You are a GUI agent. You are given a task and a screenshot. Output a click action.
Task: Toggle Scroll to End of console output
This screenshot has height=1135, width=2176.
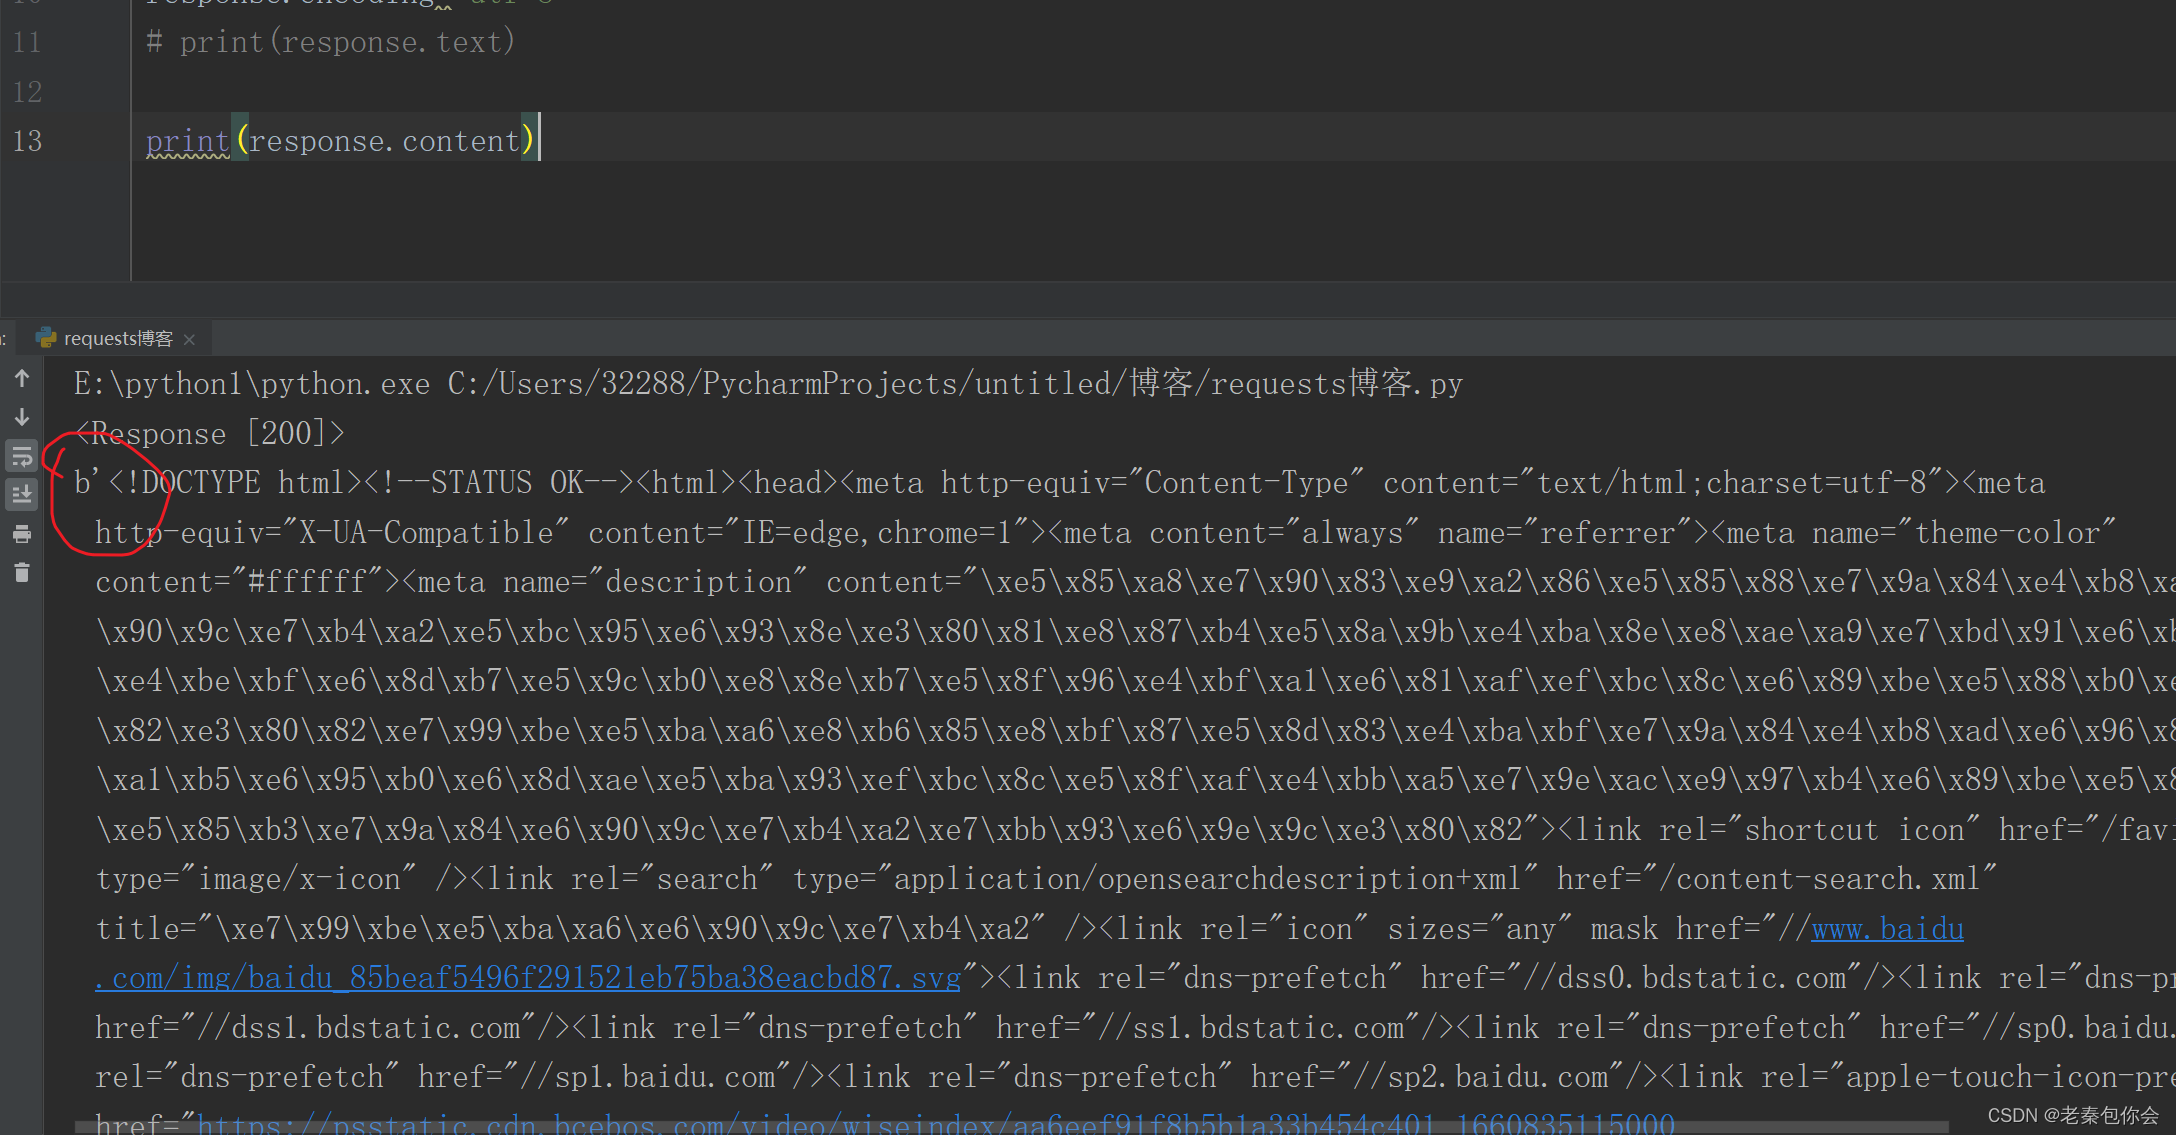[22, 494]
